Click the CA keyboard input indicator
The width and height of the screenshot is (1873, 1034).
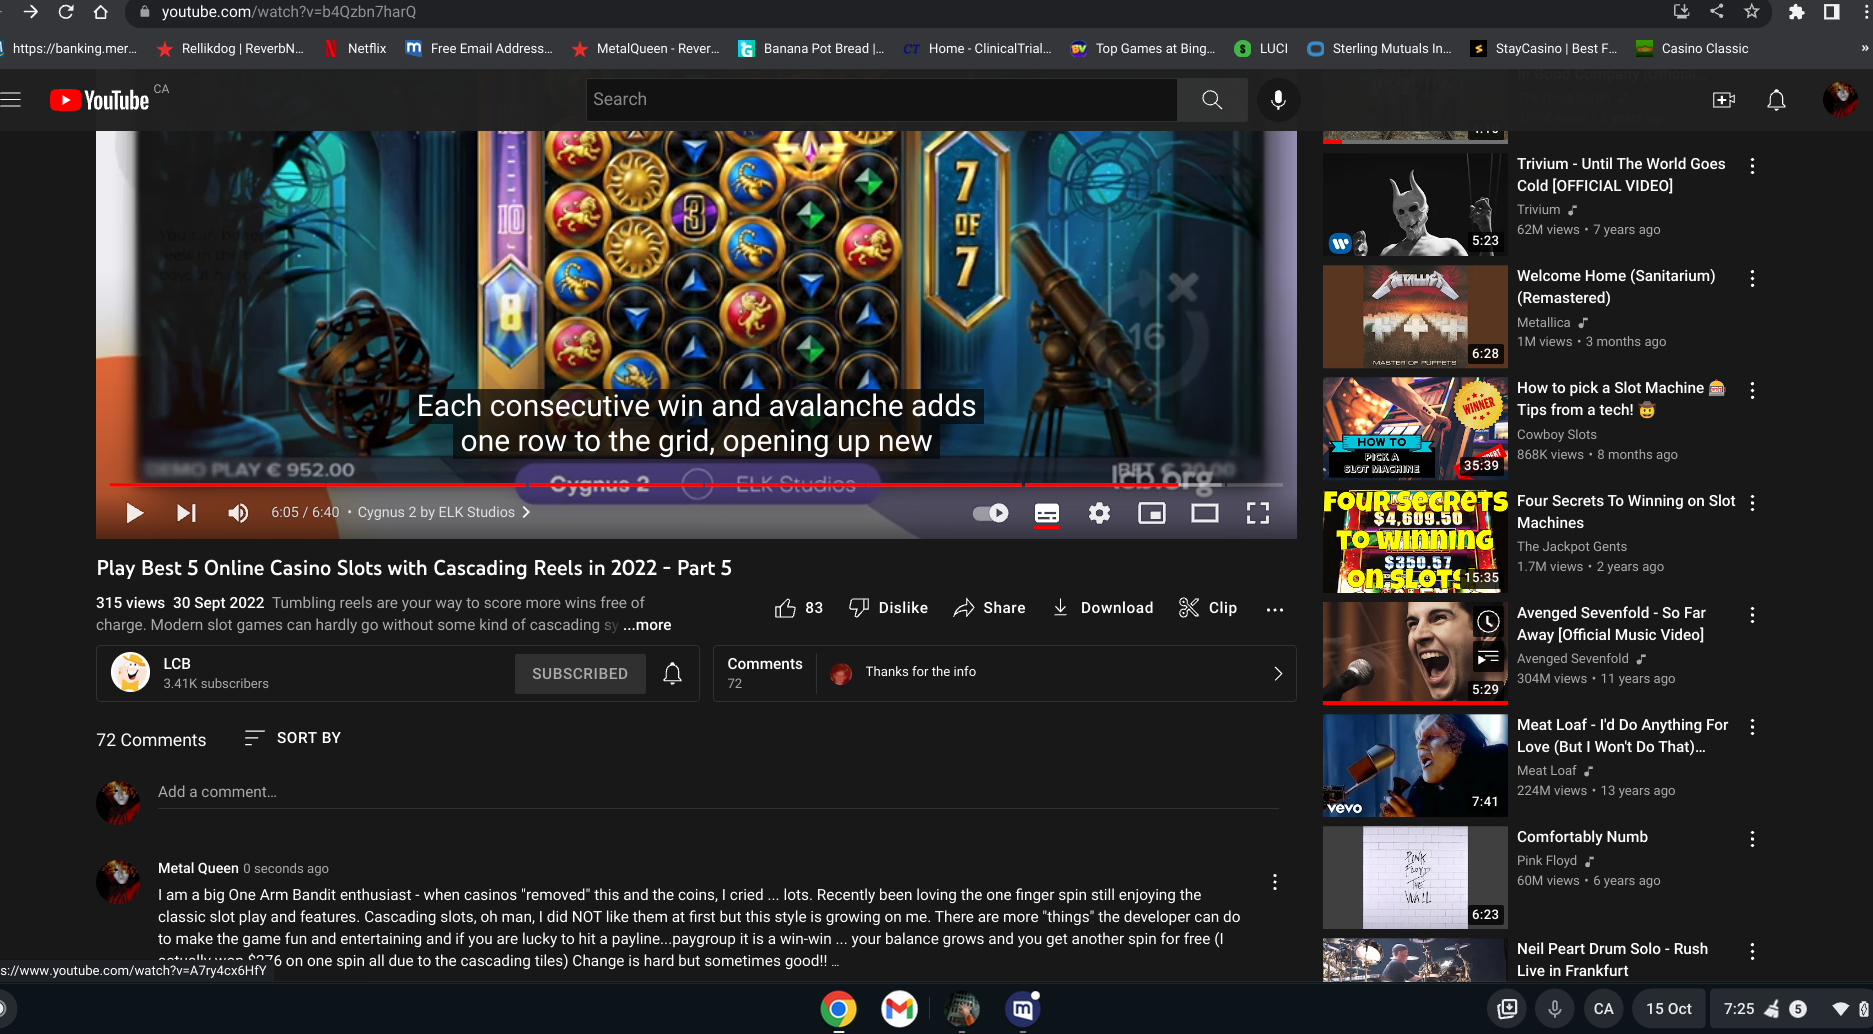click(x=1604, y=1009)
